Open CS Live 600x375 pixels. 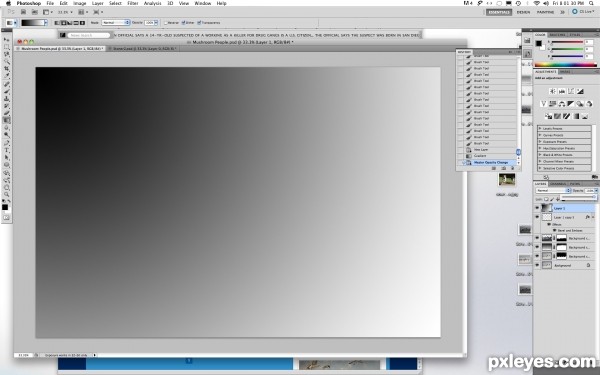coord(584,12)
